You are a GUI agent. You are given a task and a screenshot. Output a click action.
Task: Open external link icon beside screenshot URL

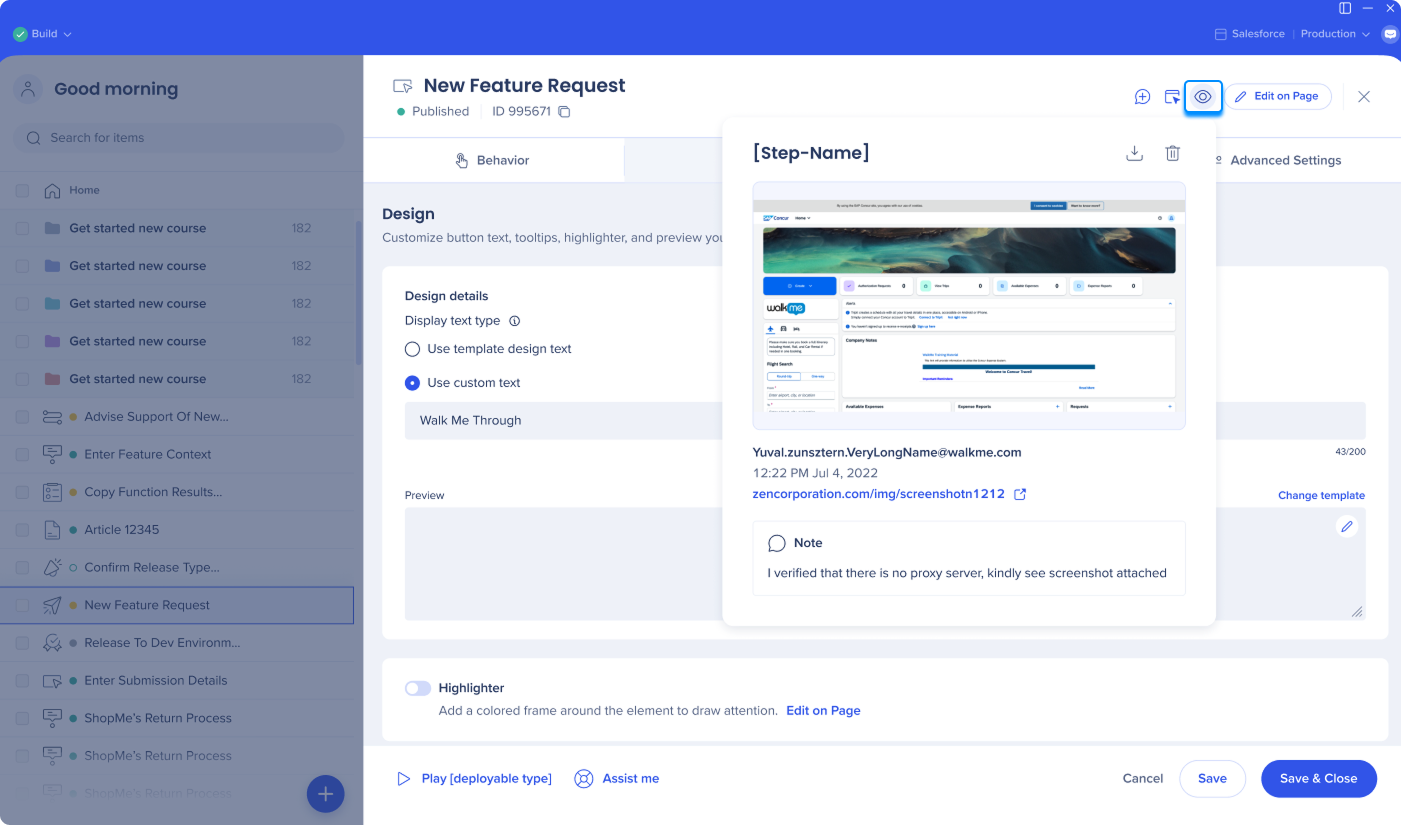click(x=1020, y=494)
